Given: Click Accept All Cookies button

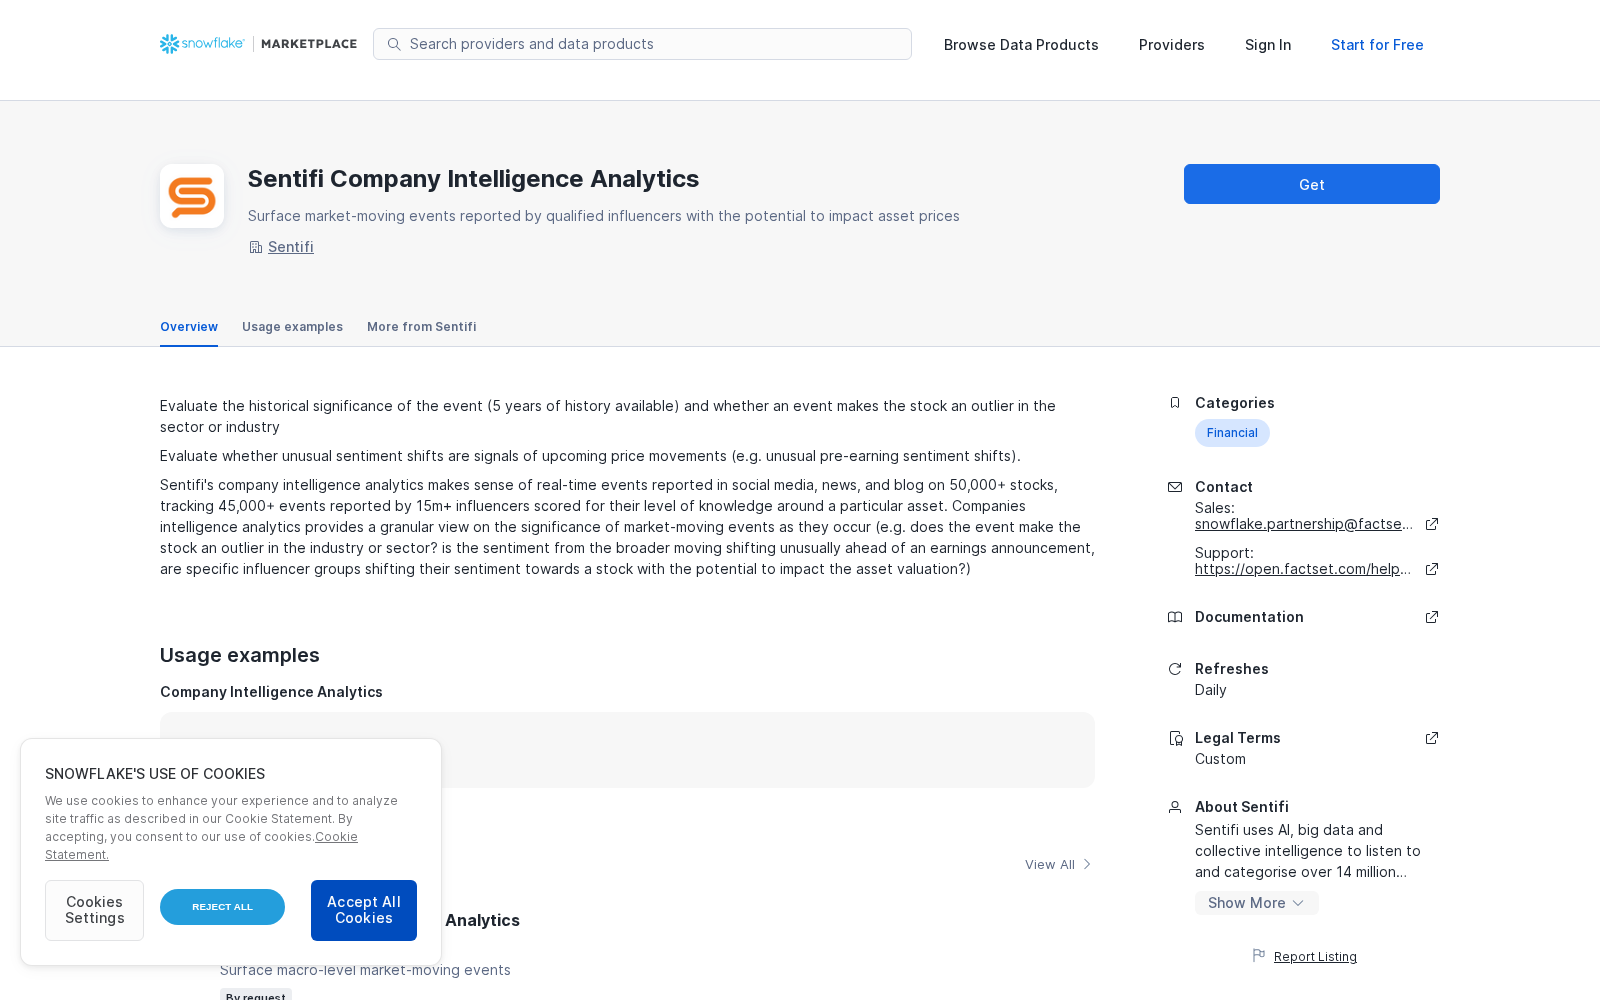Looking at the screenshot, I should point(364,910).
